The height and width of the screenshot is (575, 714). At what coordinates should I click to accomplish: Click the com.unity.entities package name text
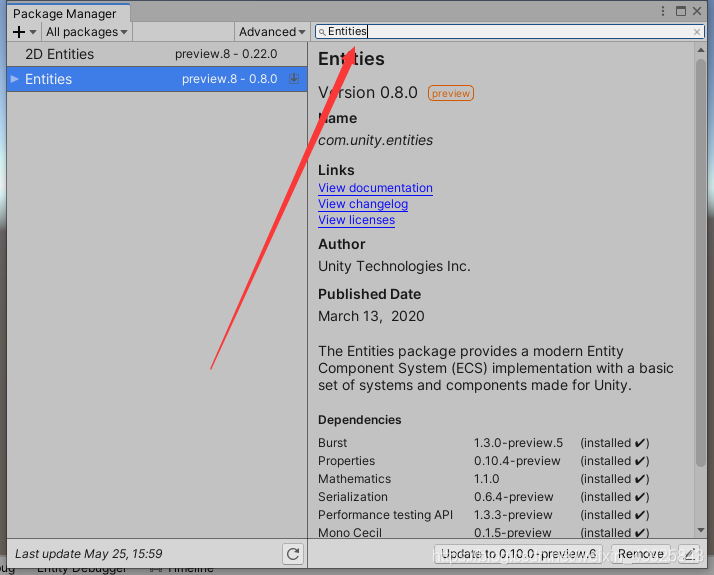[376, 140]
